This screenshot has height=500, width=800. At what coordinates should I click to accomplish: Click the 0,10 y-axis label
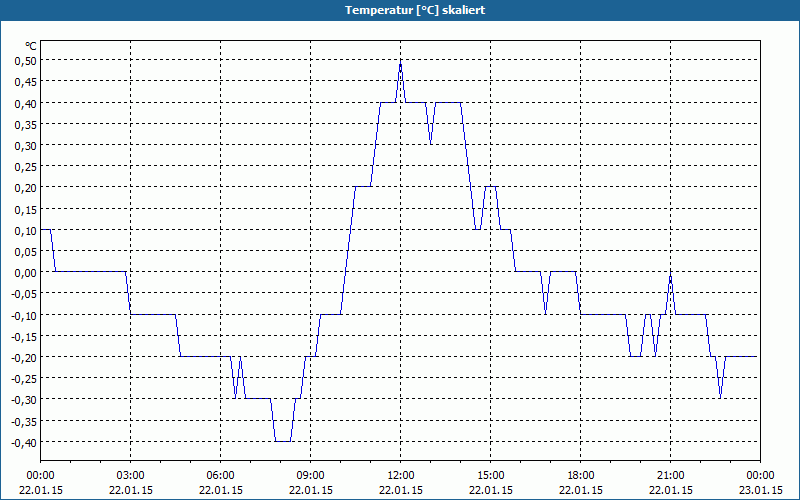(27, 230)
